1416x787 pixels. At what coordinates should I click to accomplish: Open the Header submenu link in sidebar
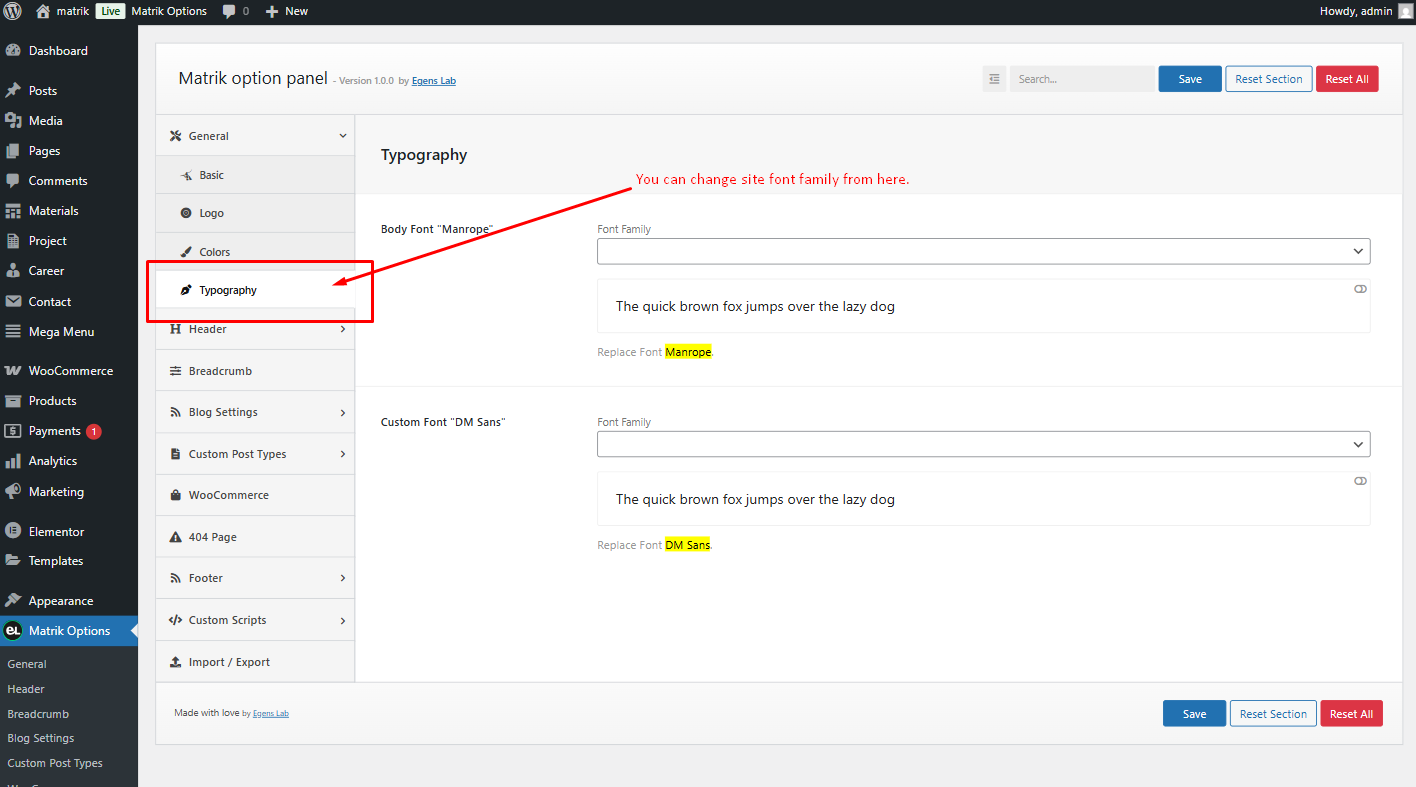26,689
